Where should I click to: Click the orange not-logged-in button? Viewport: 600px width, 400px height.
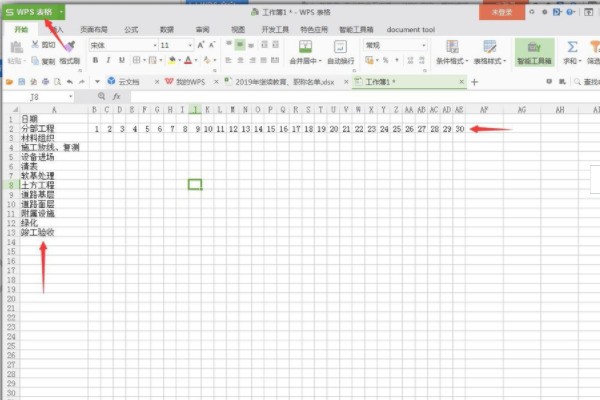[502, 12]
